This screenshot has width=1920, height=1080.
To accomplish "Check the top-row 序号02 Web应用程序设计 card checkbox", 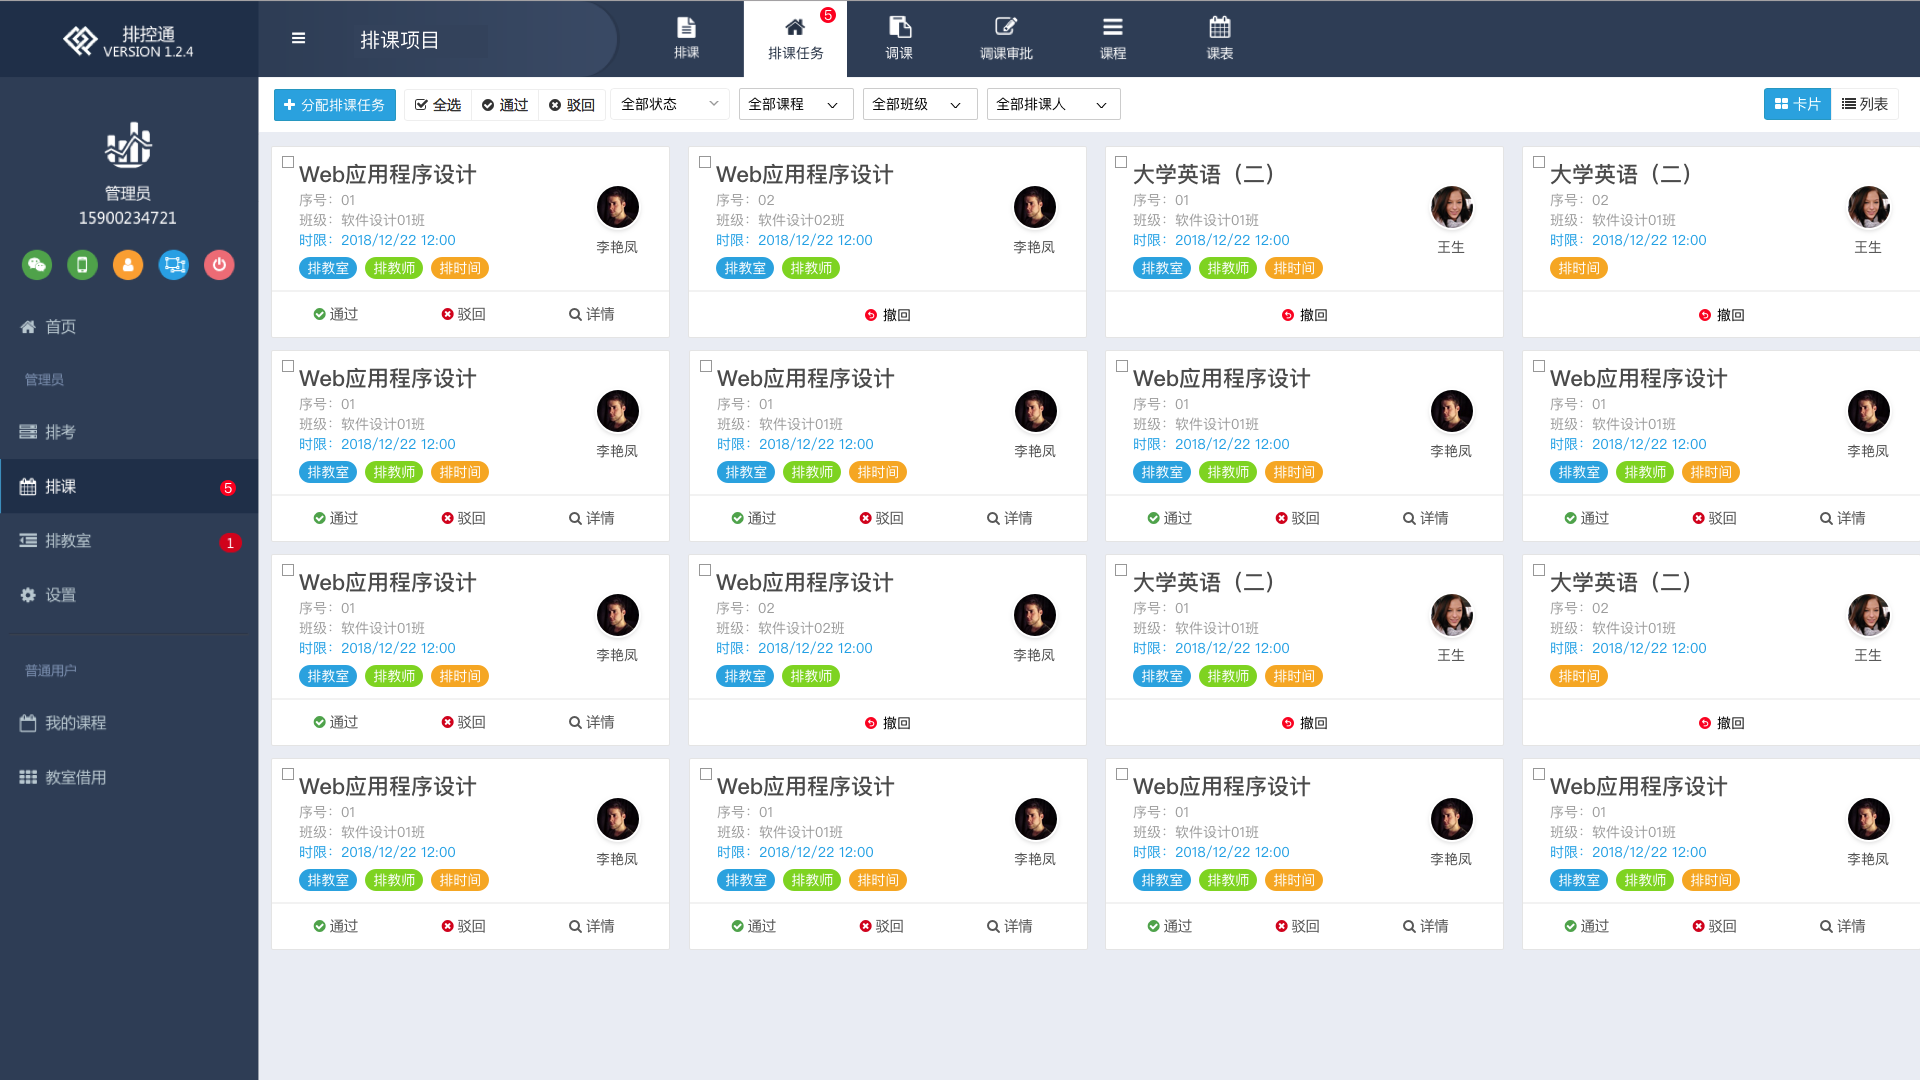I will [705, 162].
